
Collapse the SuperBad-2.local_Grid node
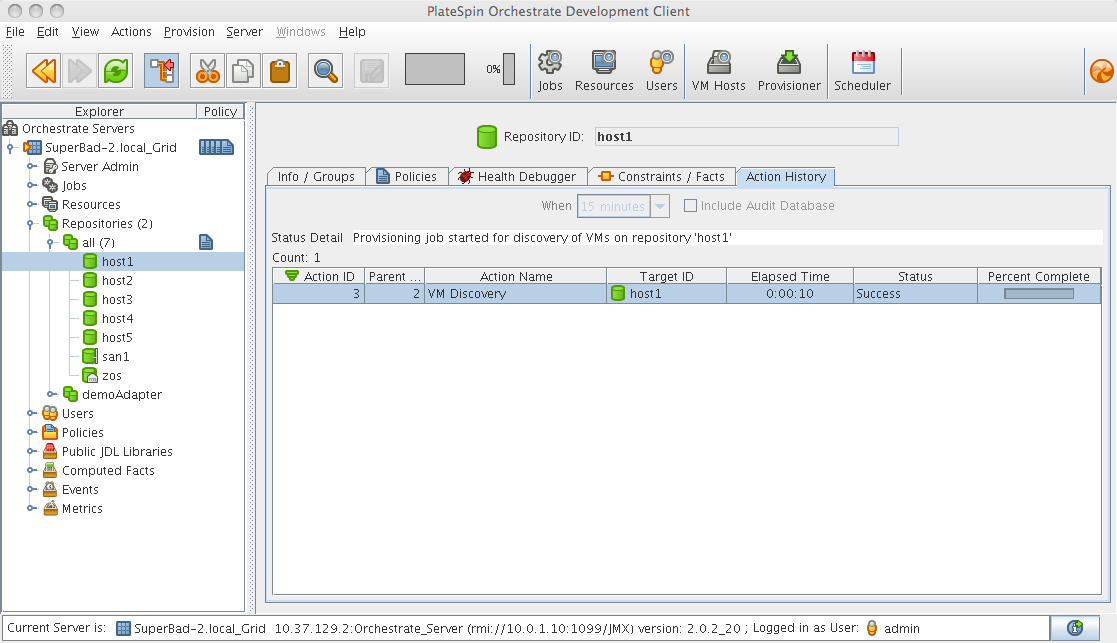pyautogui.click(x=11, y=148)
